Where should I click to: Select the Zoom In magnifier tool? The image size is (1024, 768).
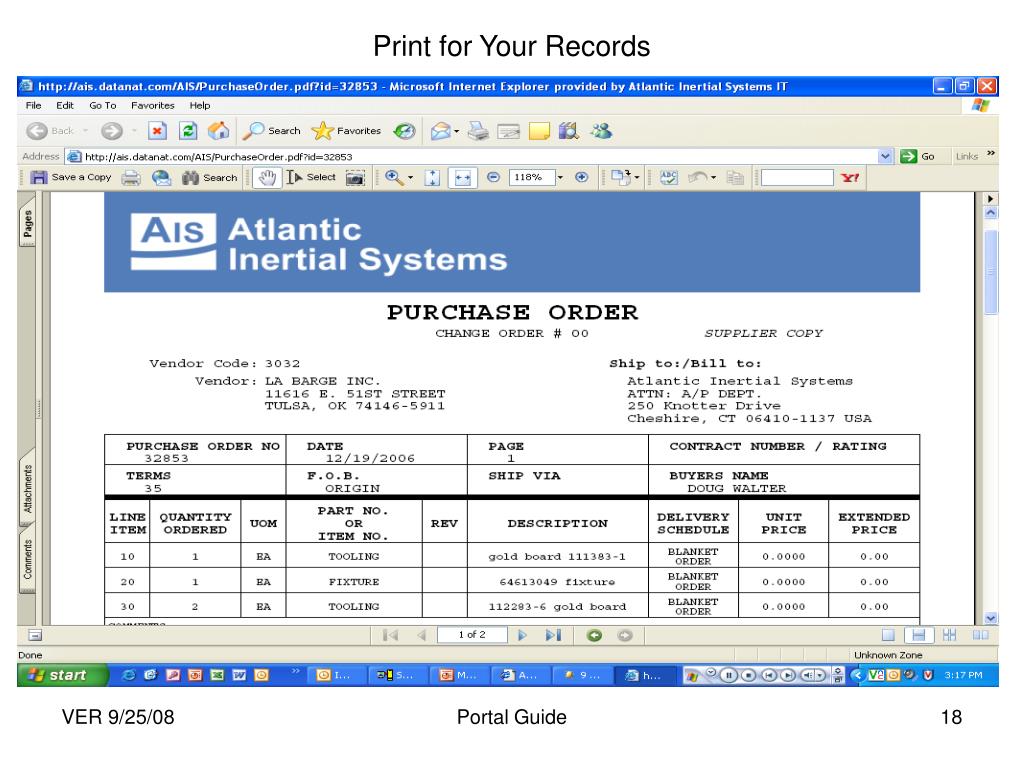[x=394, y=178]
